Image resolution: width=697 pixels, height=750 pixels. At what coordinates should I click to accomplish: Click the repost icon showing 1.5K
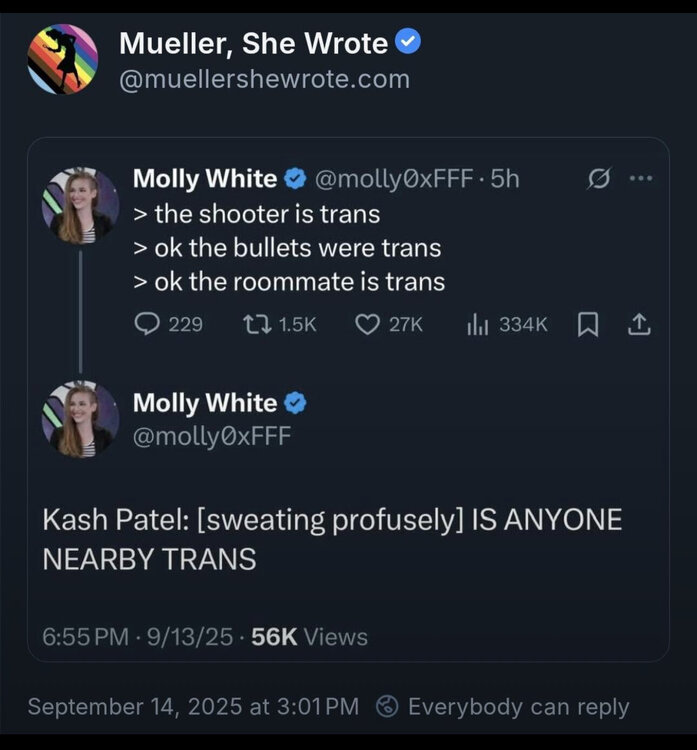(x=254, y=324)
